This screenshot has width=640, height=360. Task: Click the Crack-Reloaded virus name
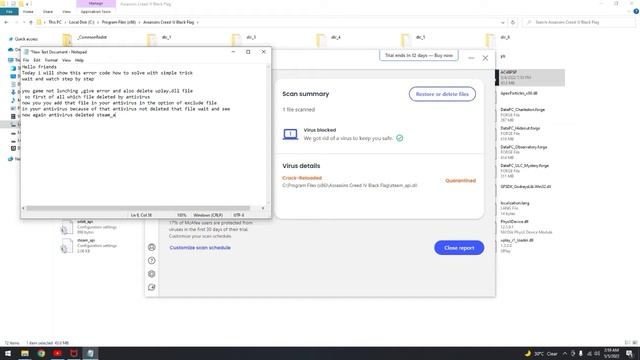click(302, 178)
